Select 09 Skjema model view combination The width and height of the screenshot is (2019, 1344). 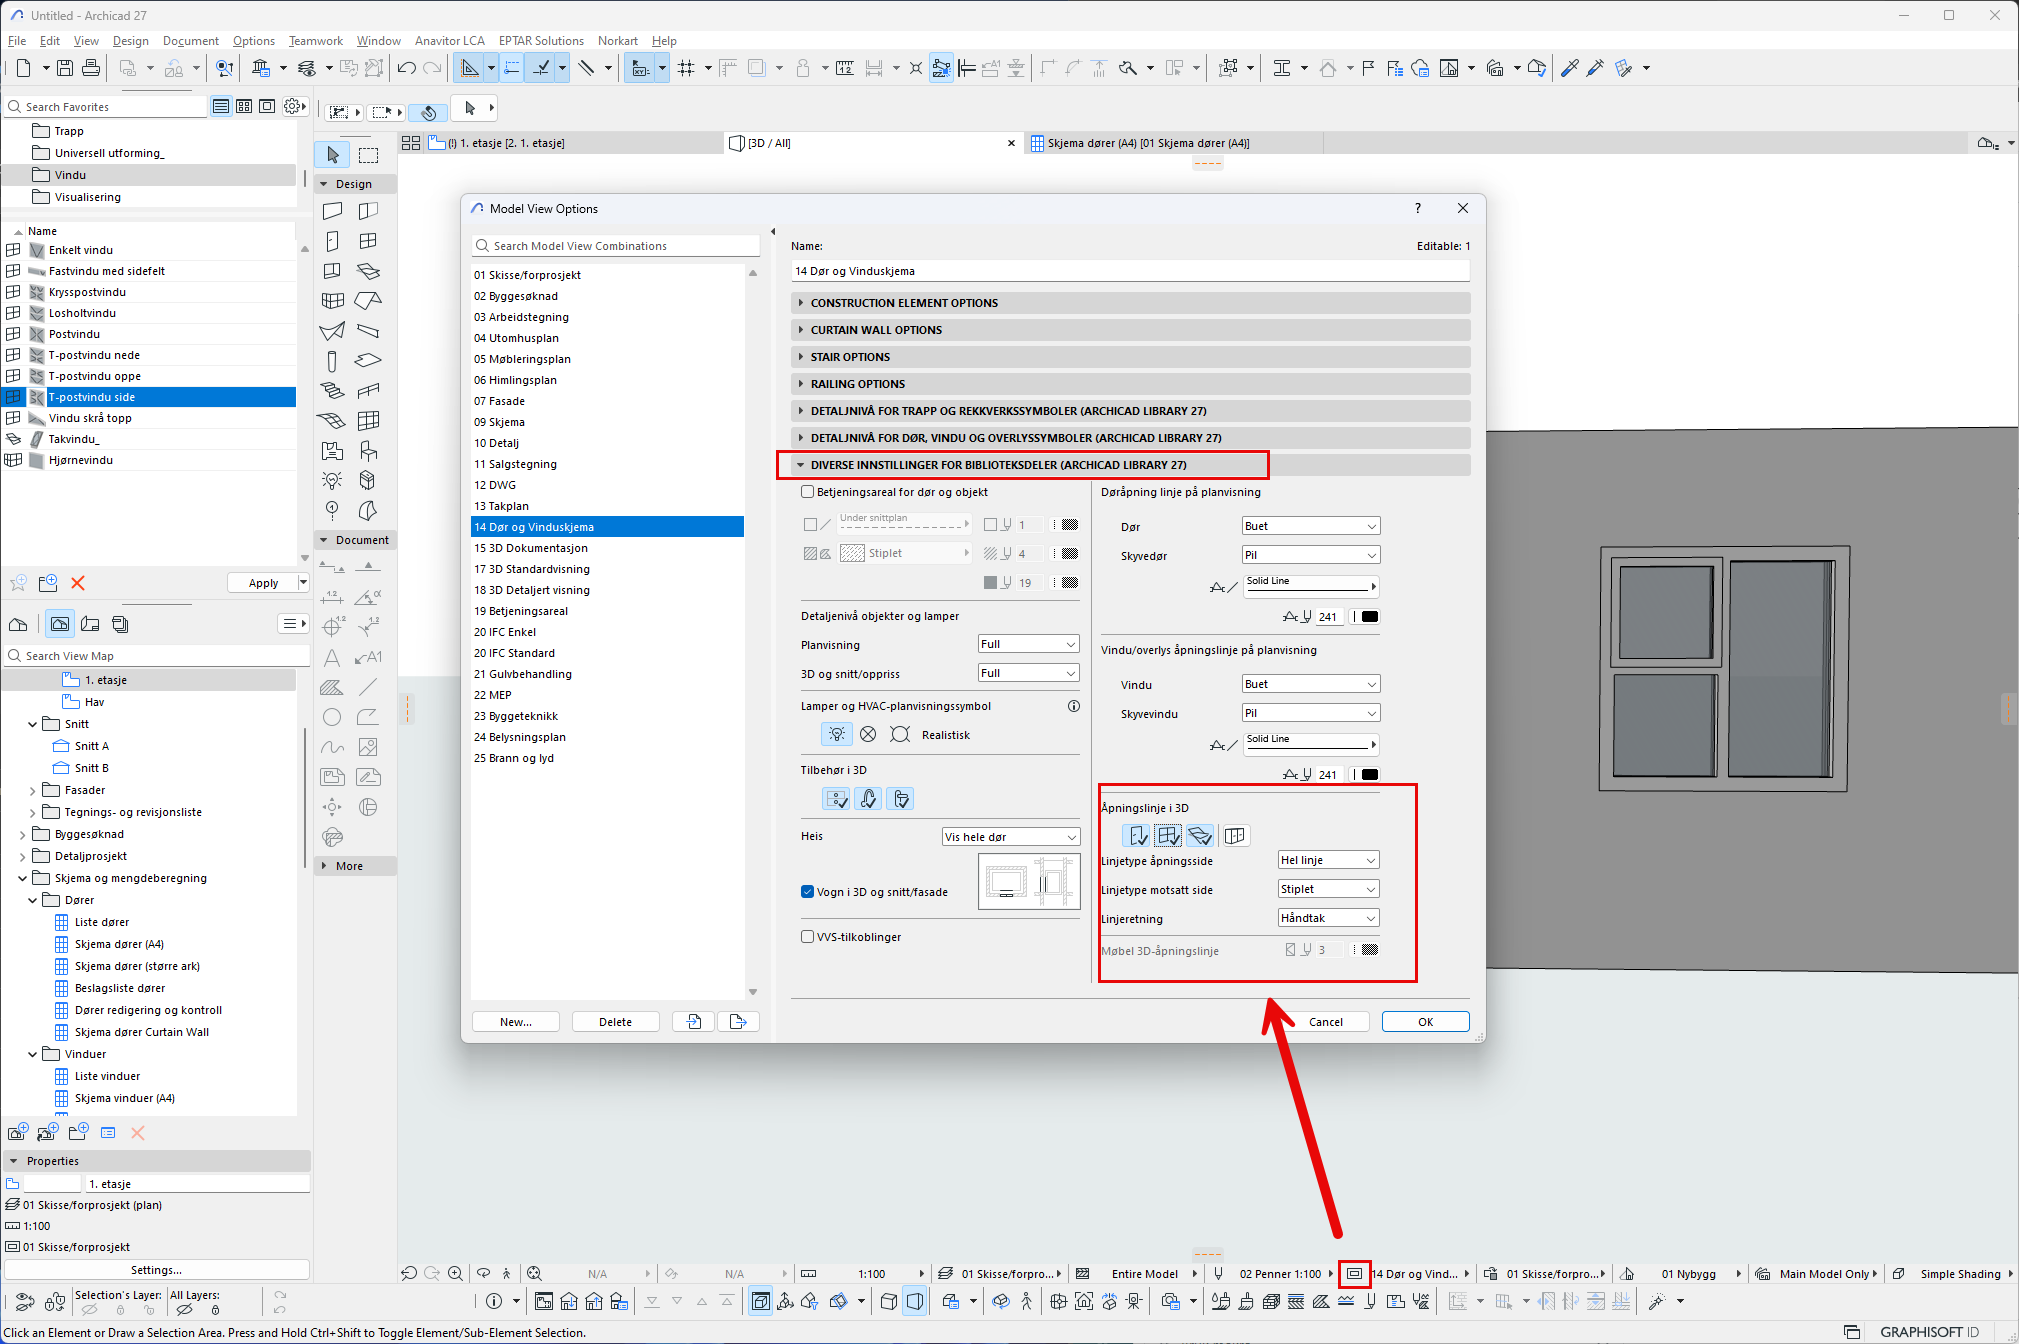coord(499,422)
